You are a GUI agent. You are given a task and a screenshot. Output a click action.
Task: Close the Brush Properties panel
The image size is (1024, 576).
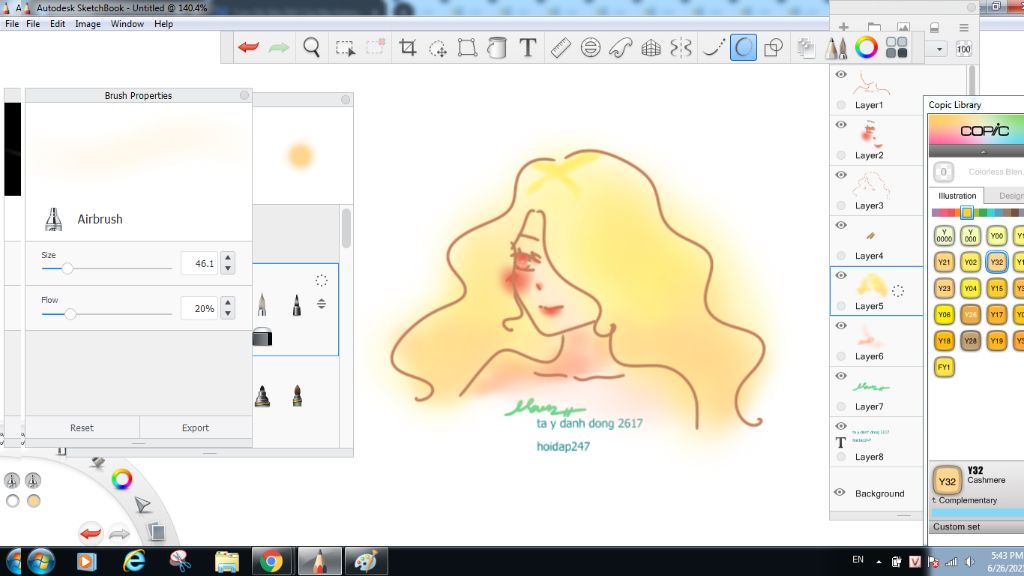(244, 95)
